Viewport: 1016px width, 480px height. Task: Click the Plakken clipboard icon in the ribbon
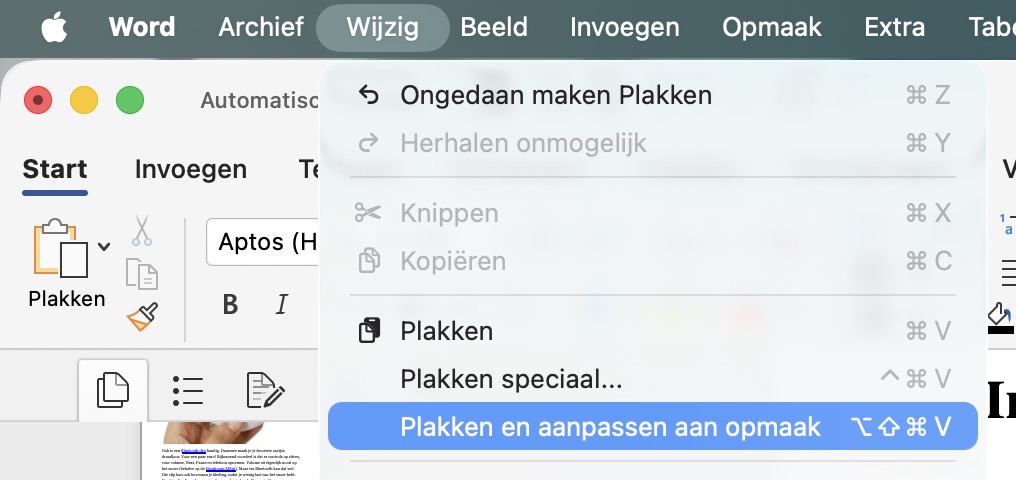pyautogui.click(x=60, y=248)
